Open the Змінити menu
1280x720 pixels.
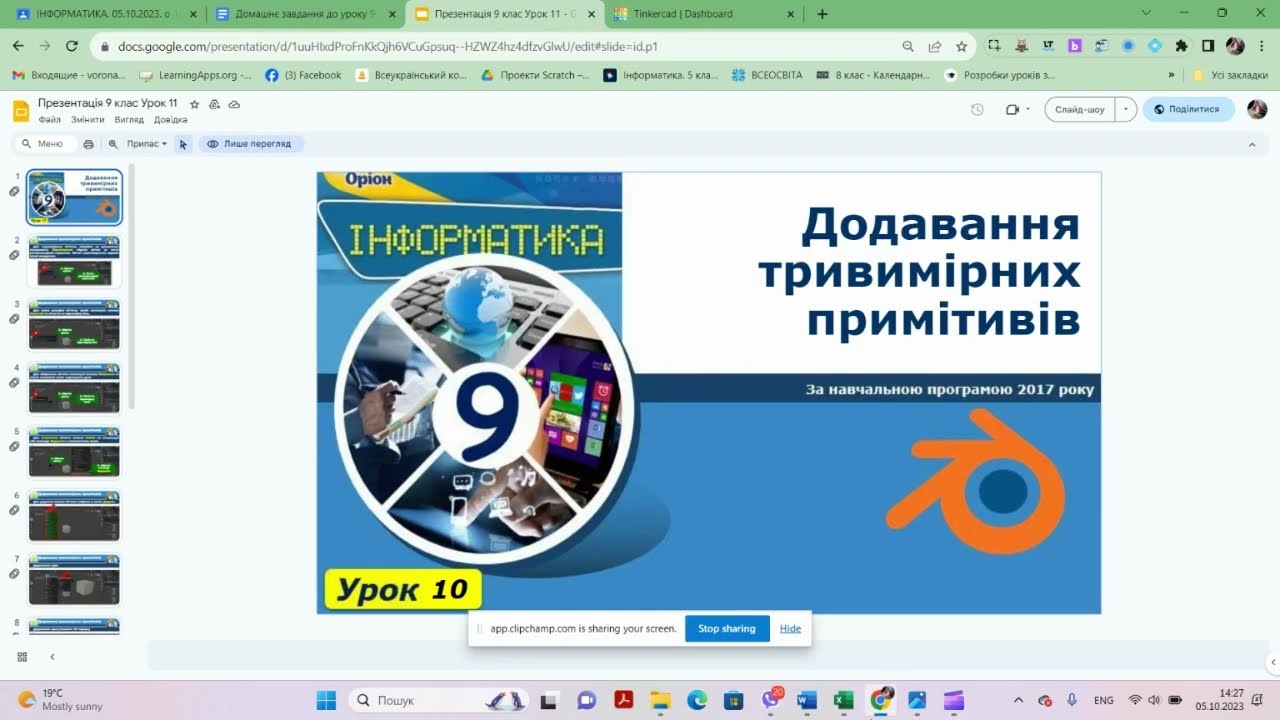coord(87,120)
